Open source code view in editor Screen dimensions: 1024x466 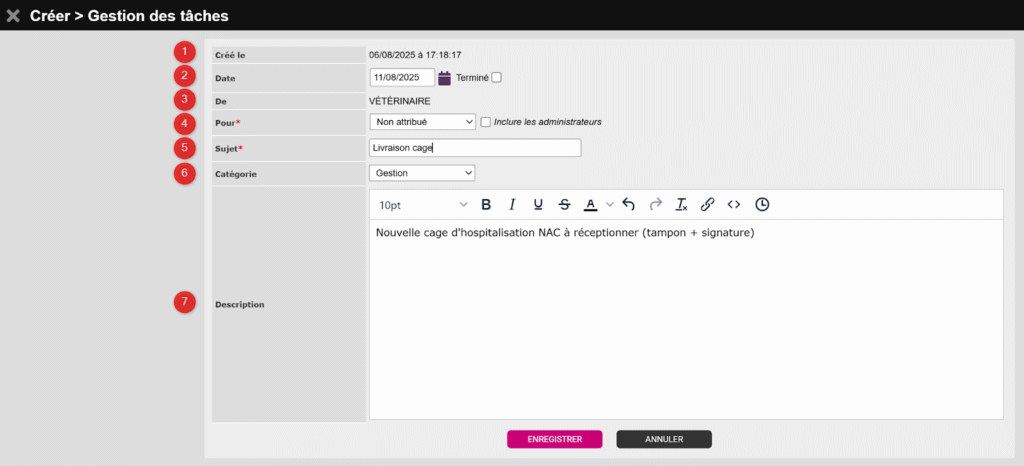pyautogui.click(x=733, y=204)
